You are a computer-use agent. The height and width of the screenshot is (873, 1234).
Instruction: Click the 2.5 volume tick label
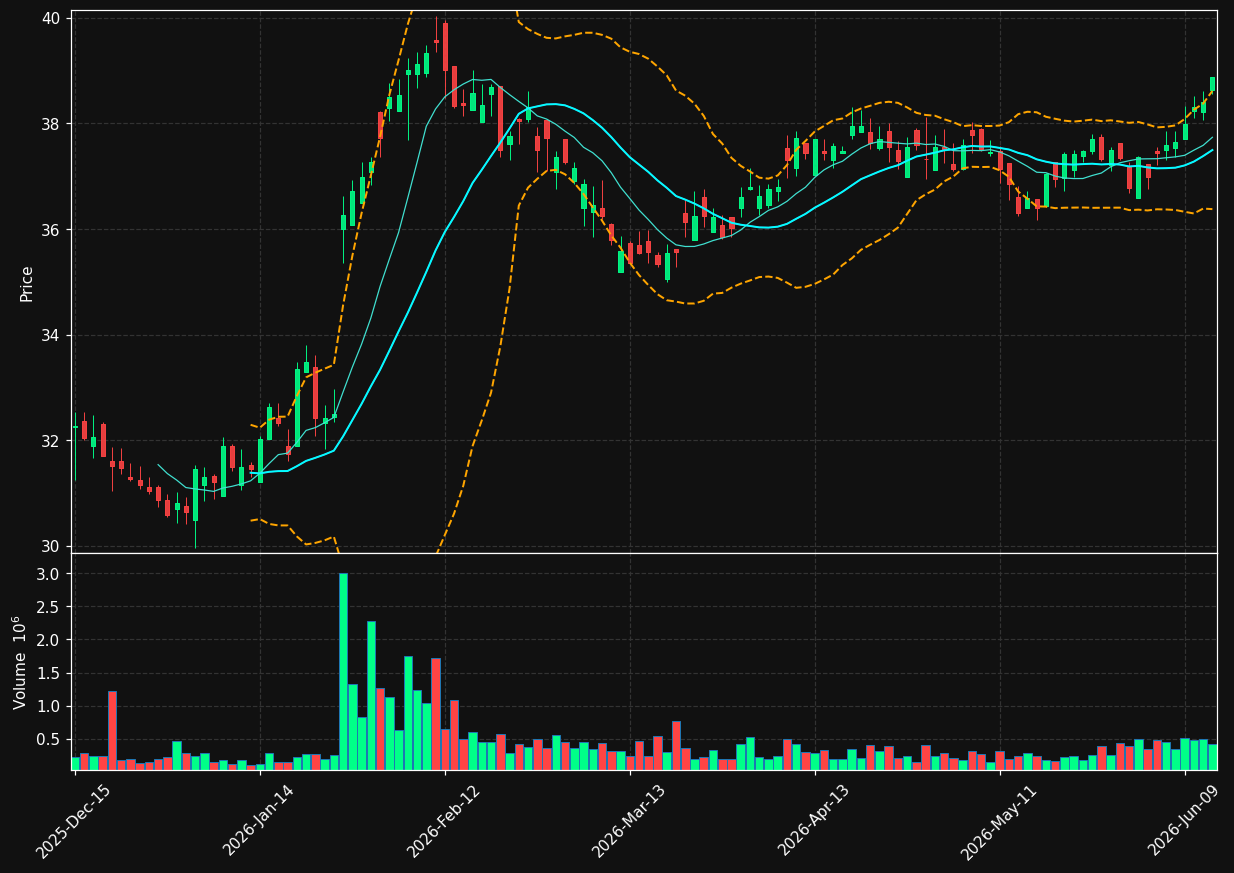coord(49,607)
